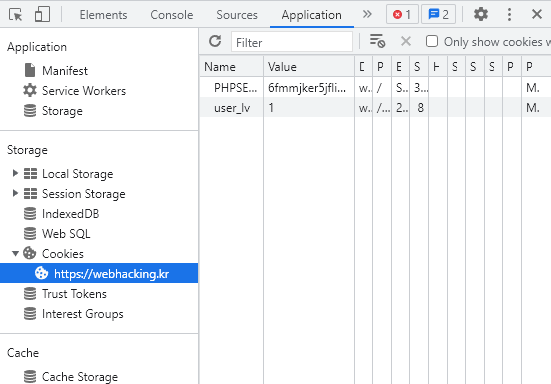Open Interest Groups
The height and width of the screenshot is (384, 551).
(83, 314)
